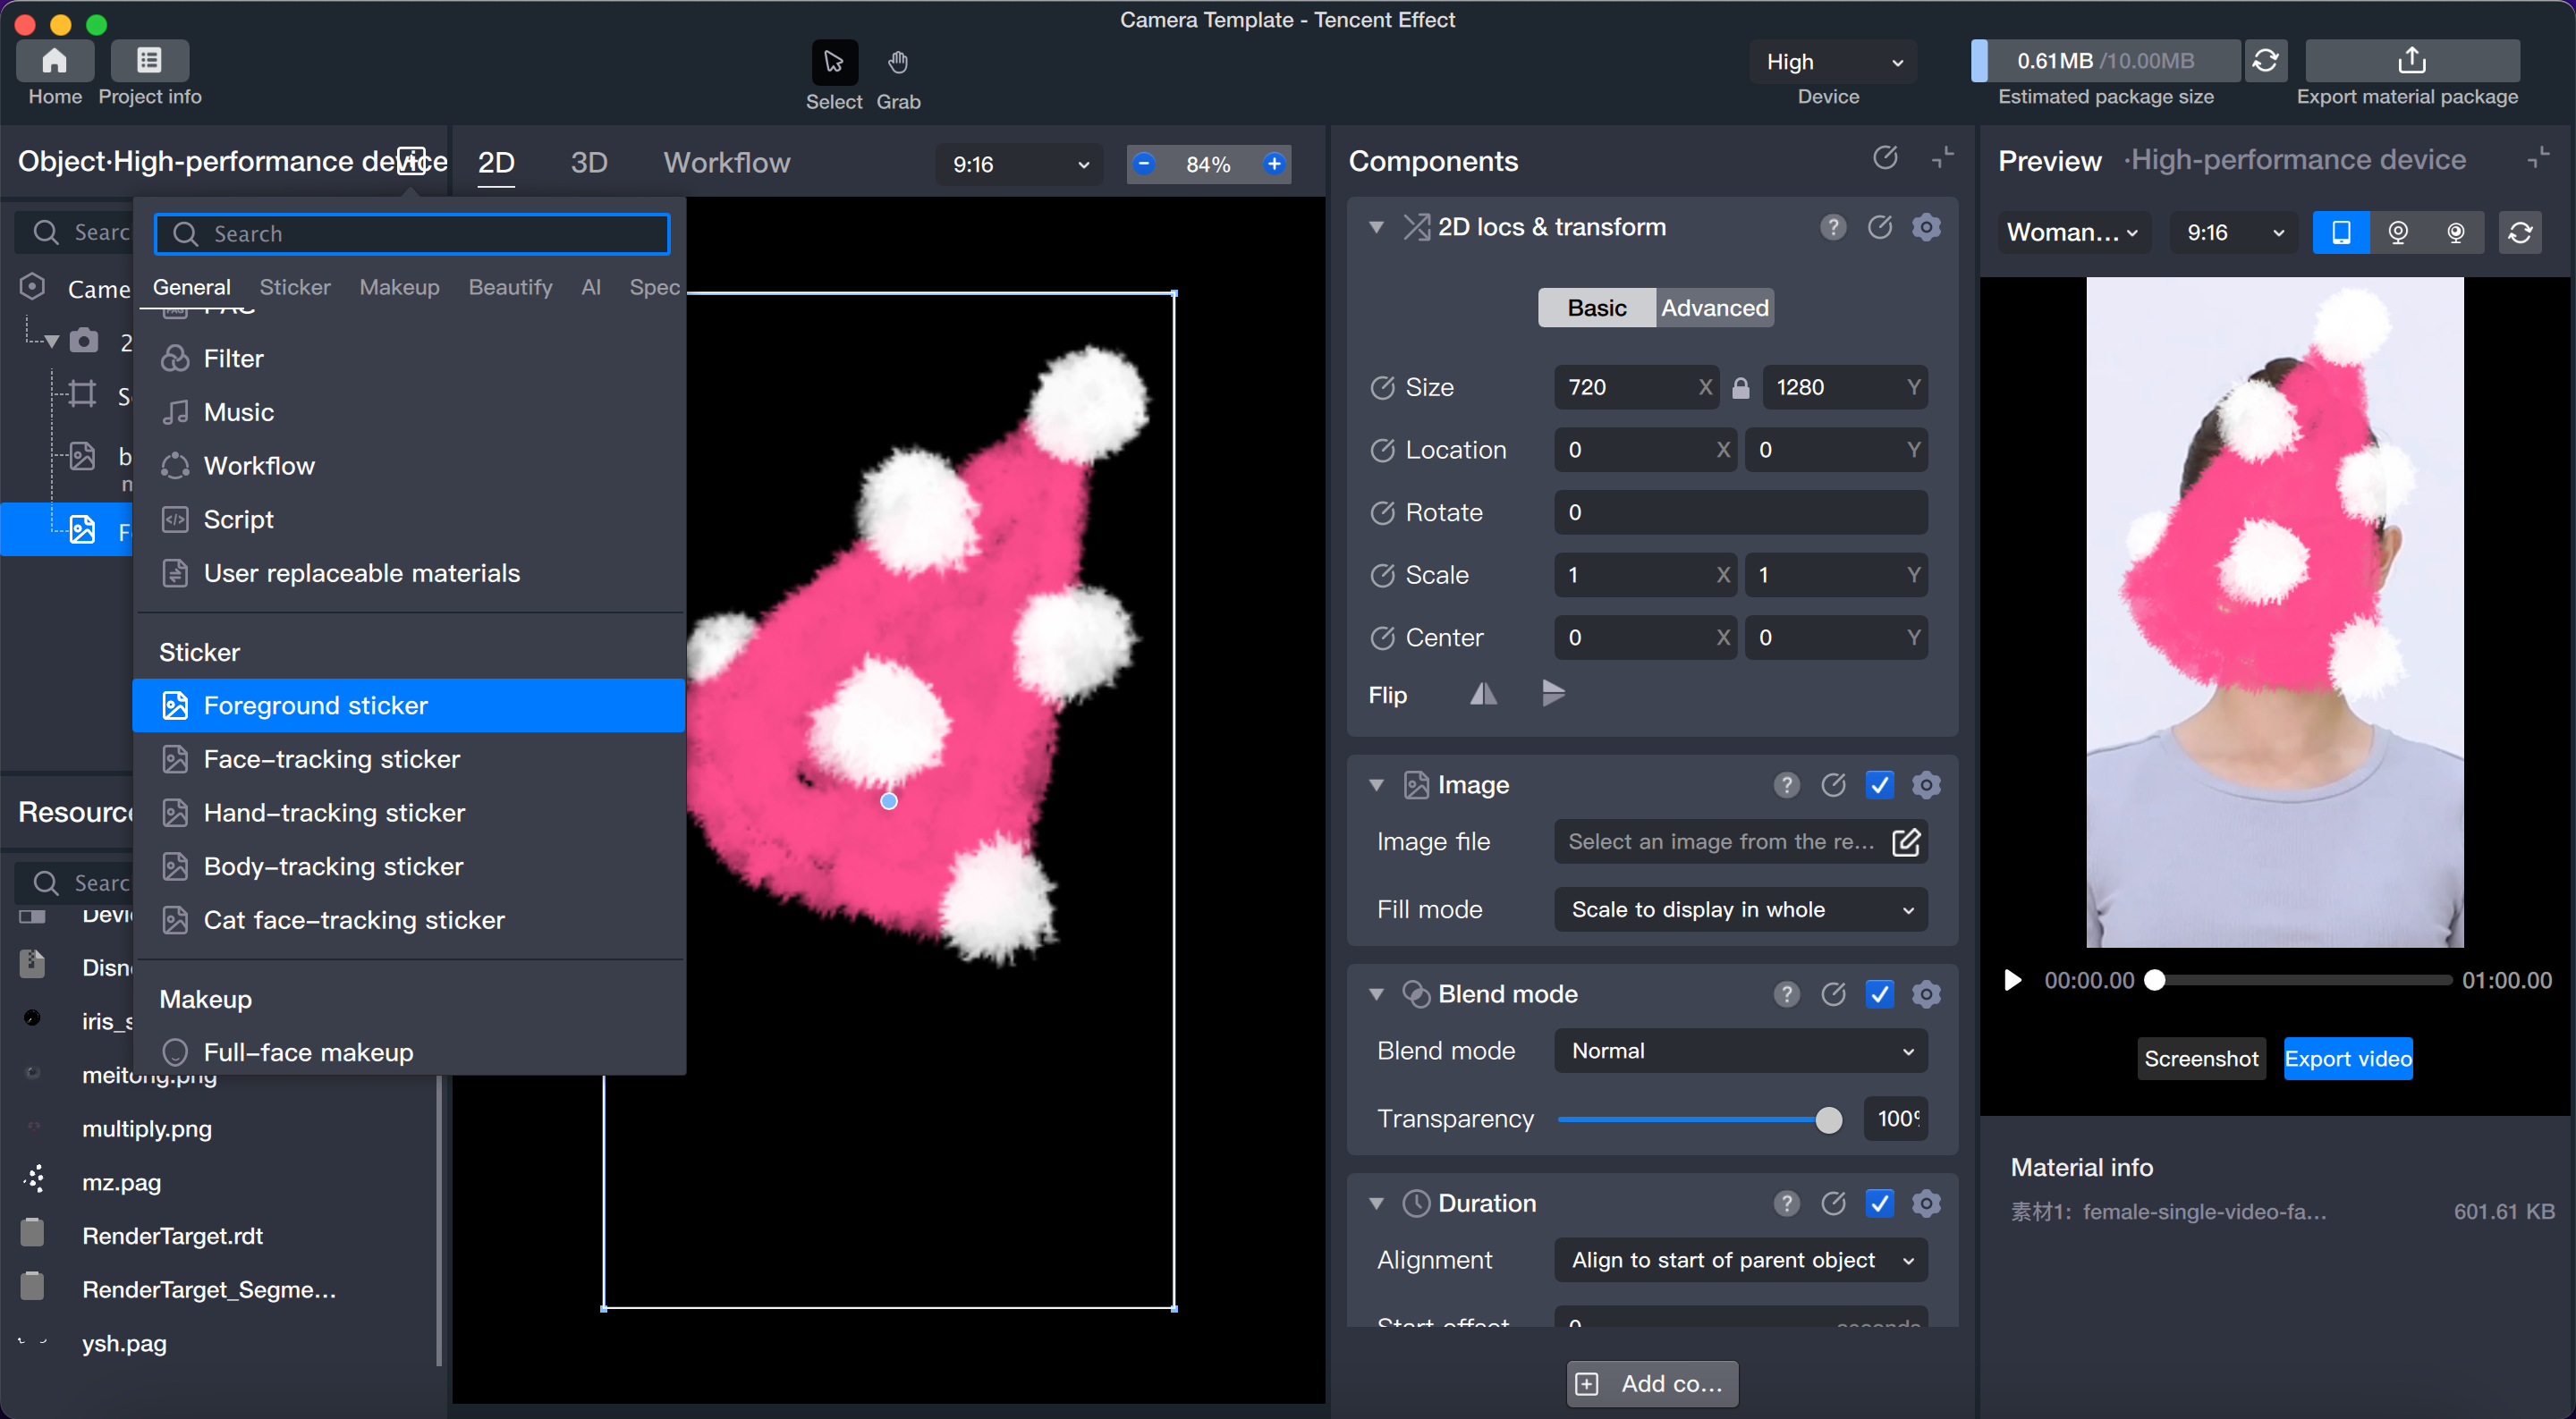The width and height of the screenshot is (2576, 1419).
Task: Uncheck the Image component checkbox
Action: tap(1879, 785)
